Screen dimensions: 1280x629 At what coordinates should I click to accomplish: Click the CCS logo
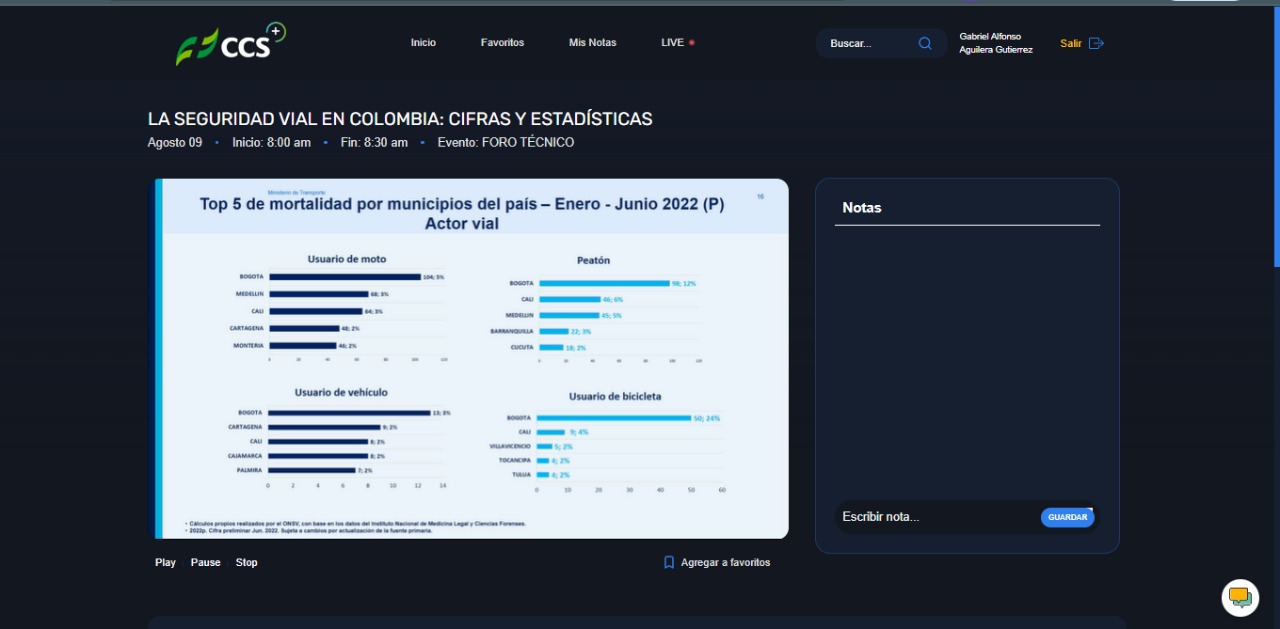[231, 44]
